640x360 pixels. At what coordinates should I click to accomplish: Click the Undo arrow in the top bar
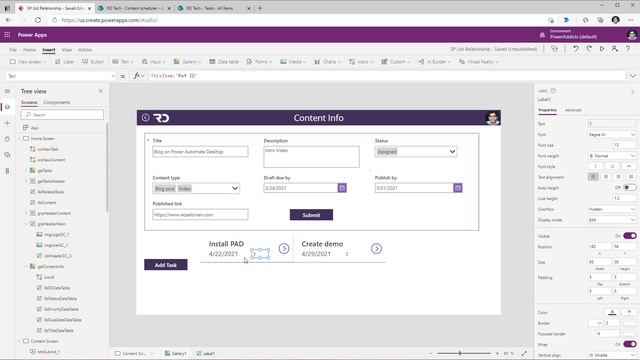[x=576, y=49]
